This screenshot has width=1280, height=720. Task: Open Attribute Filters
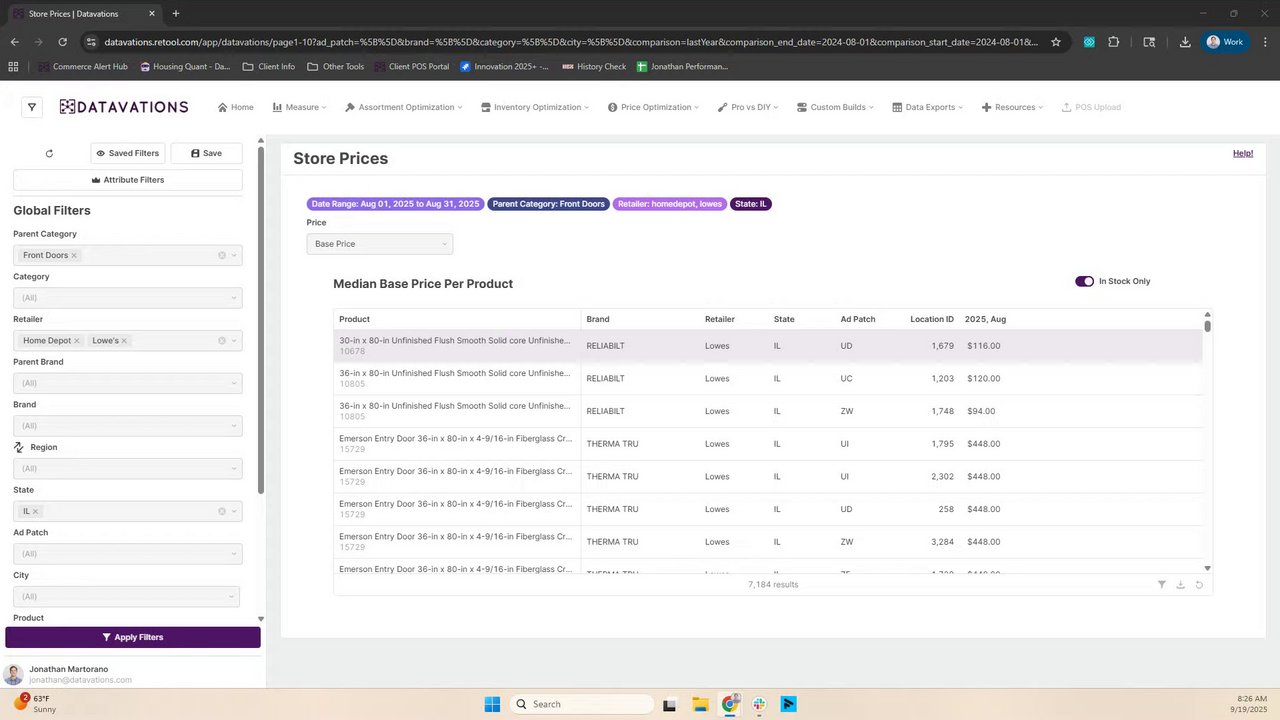128,180
